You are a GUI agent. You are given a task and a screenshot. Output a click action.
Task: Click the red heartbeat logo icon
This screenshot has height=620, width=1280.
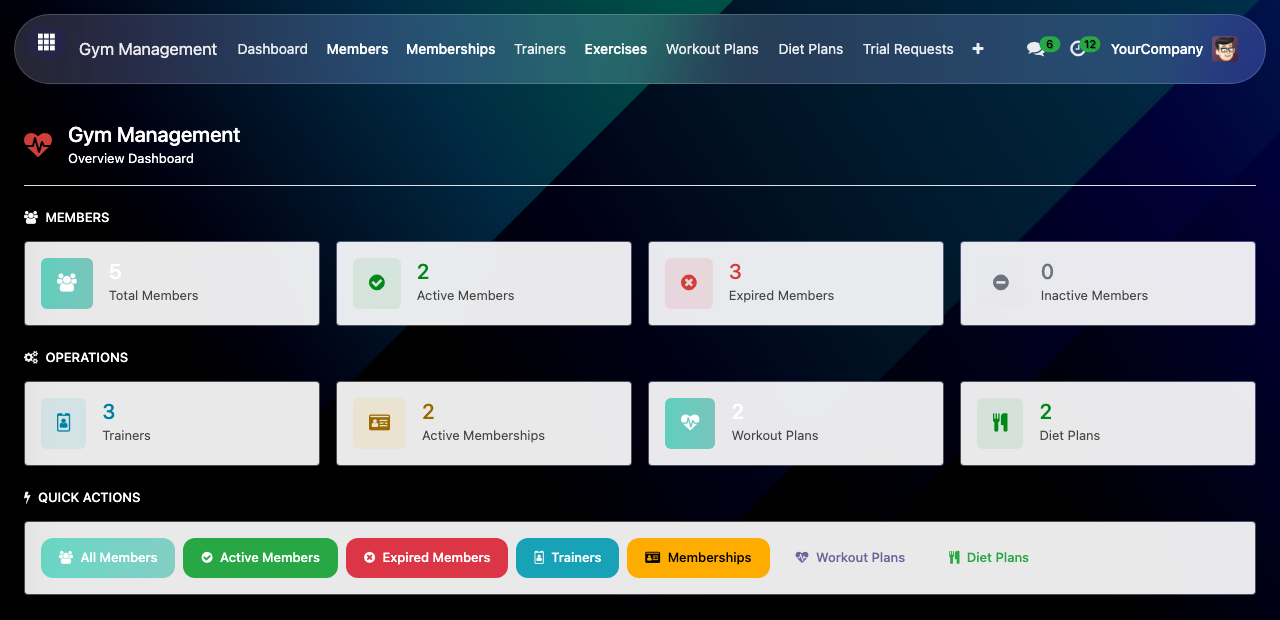[38, 145]
